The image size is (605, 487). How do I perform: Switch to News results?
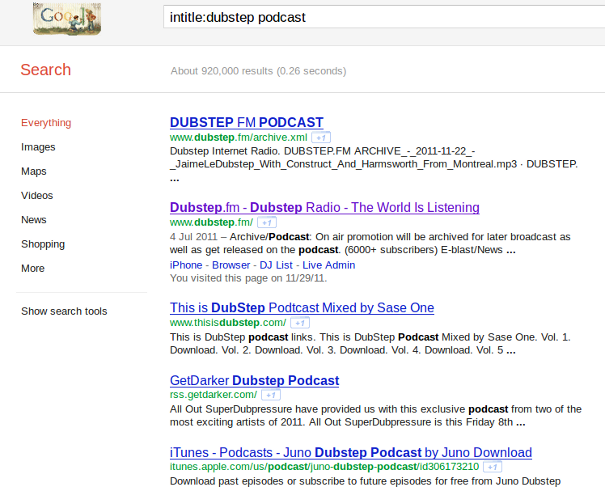click(x=34, y=220)
